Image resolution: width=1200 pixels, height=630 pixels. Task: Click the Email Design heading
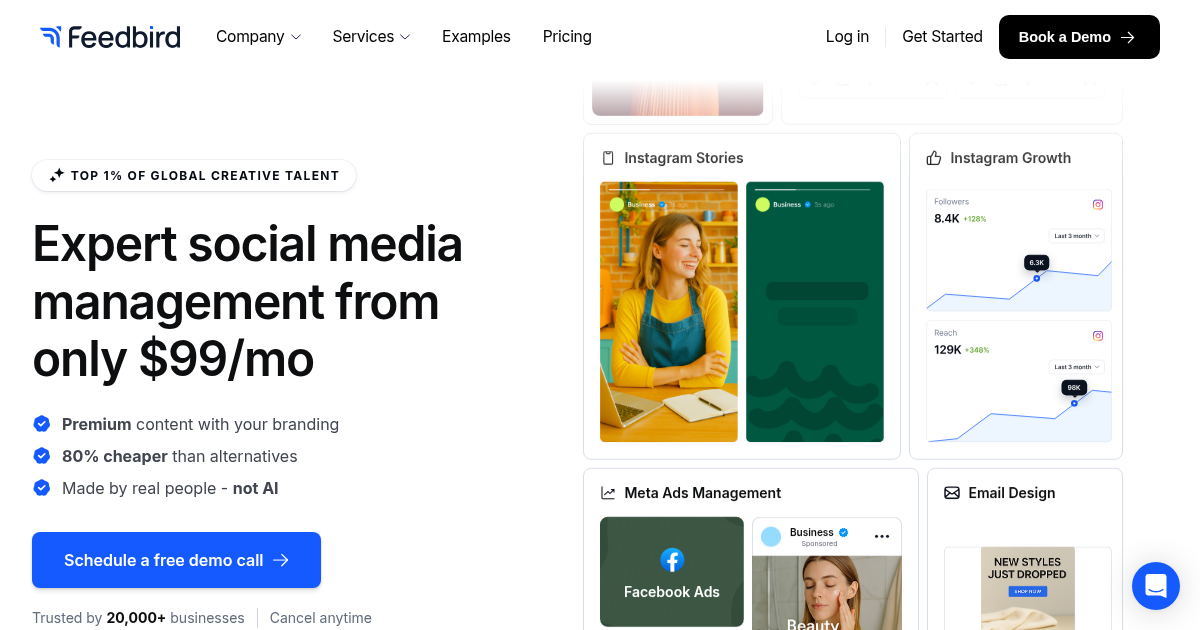1012,493
